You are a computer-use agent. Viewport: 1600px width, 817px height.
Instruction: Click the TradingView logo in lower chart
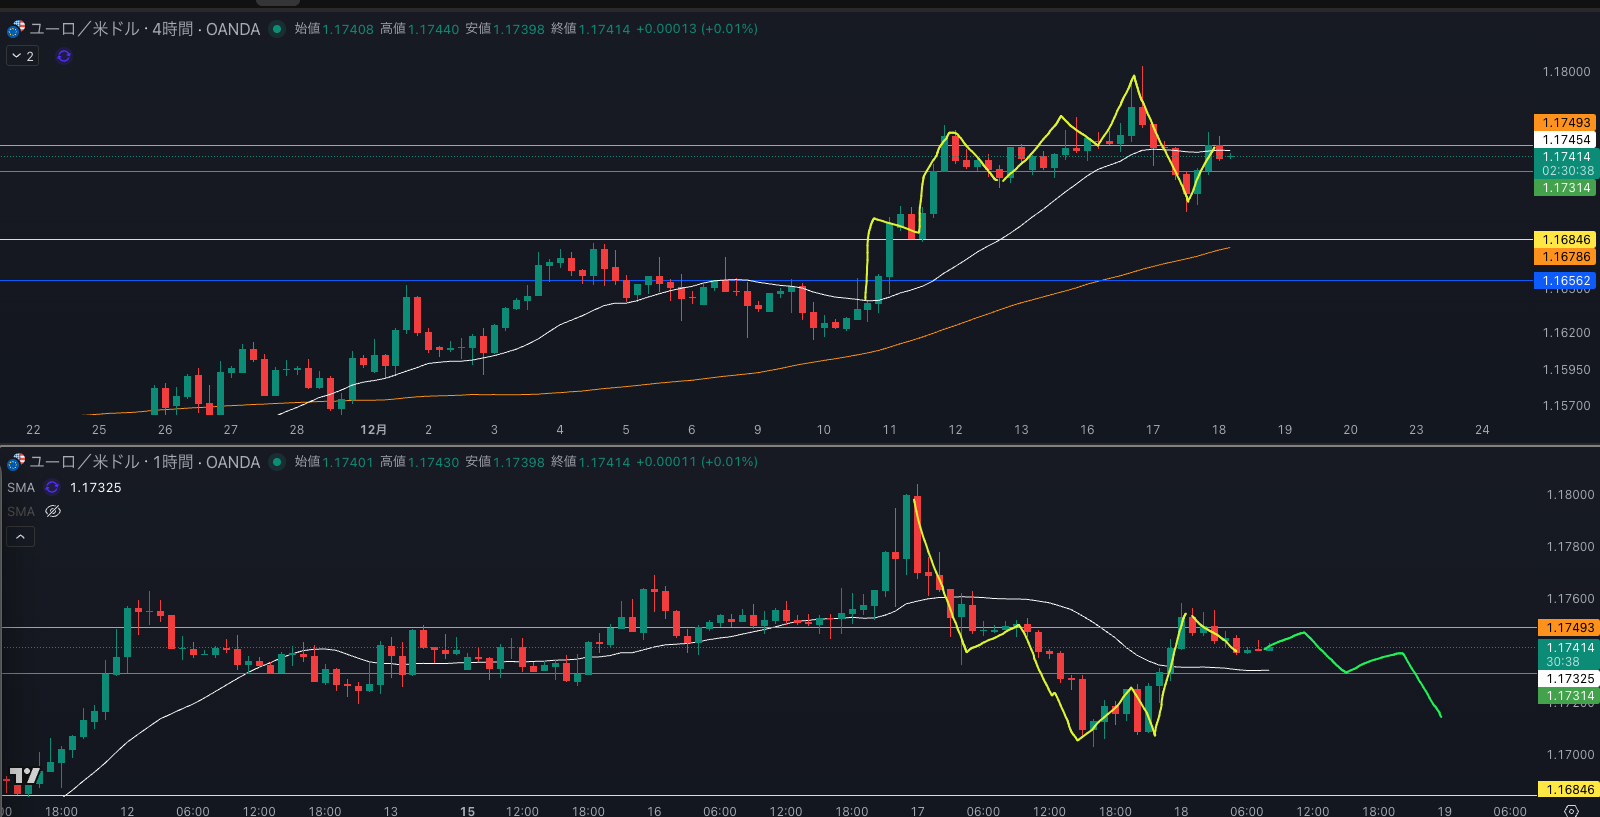[24, 776]
